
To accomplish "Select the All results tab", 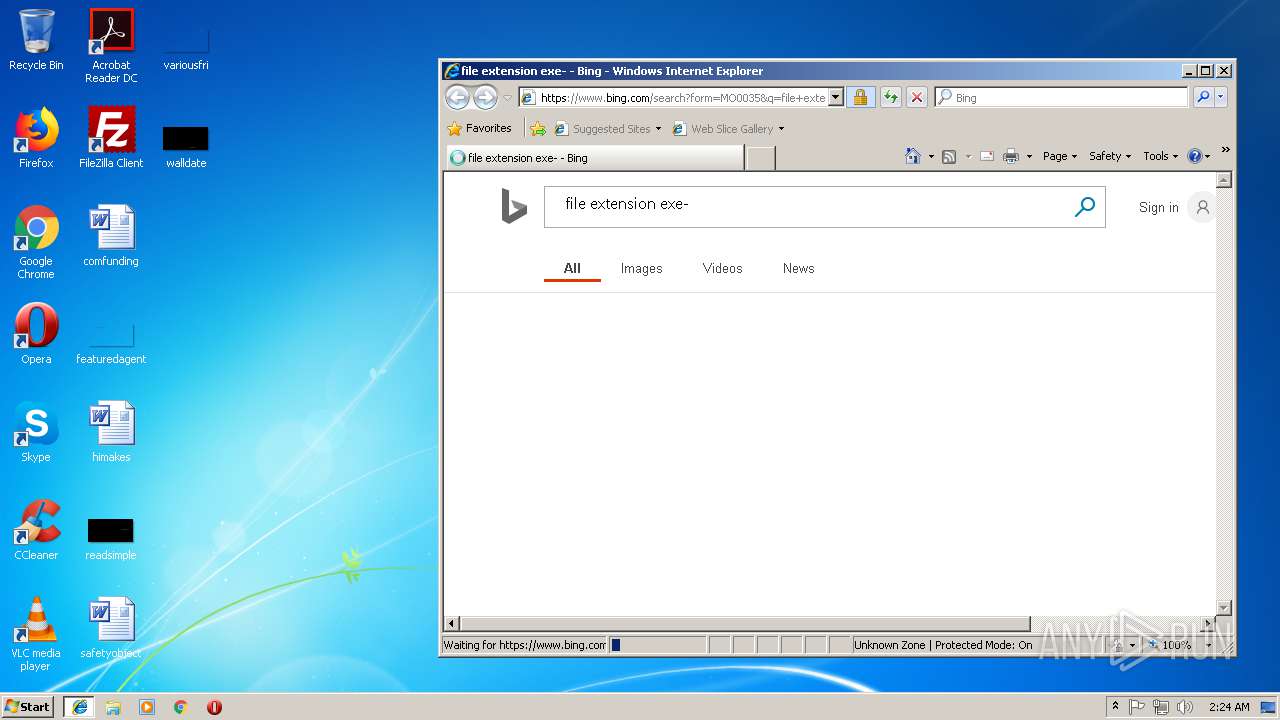I will (572, 268).
